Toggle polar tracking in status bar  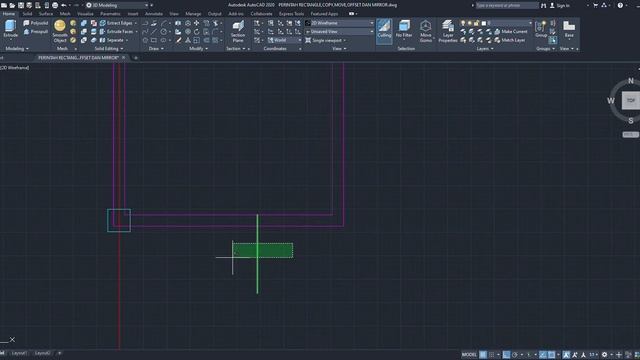(x=515, y=355)
